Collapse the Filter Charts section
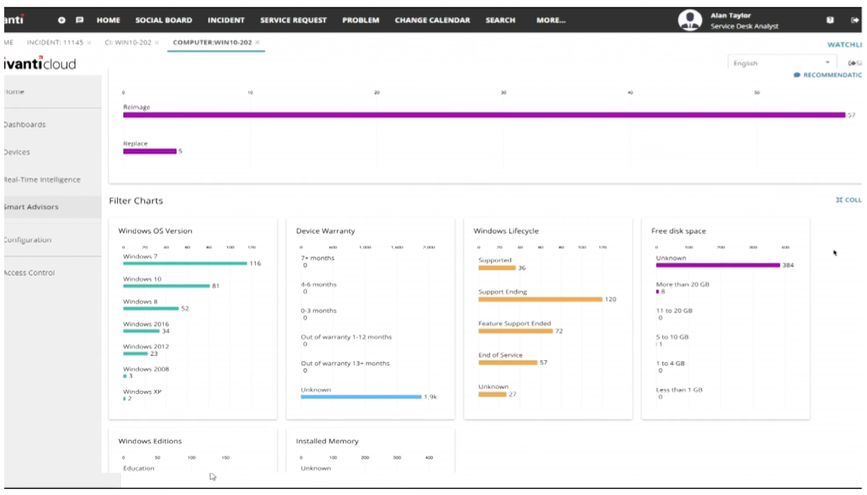This screenshot has width=867, height=495. 849,200
